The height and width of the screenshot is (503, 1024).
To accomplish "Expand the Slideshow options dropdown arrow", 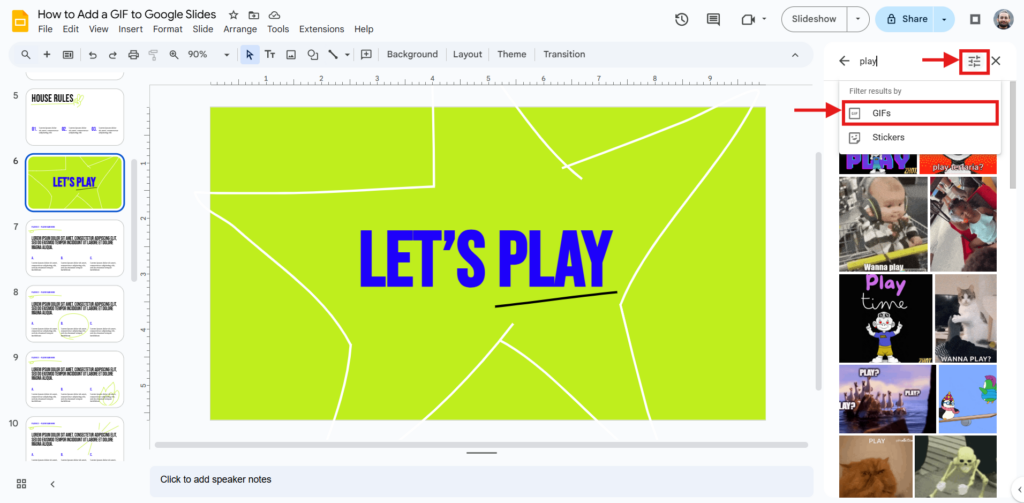I will pos(858,19).
